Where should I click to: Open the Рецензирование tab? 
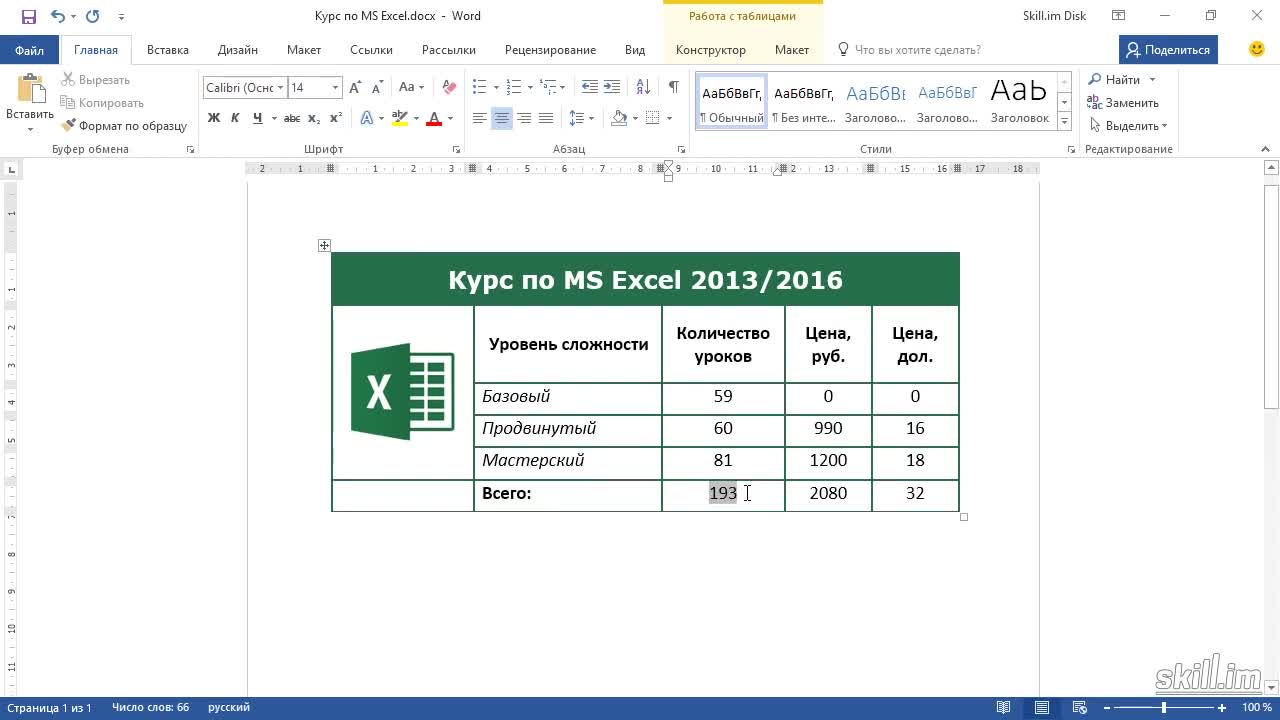tap(550, 50)
